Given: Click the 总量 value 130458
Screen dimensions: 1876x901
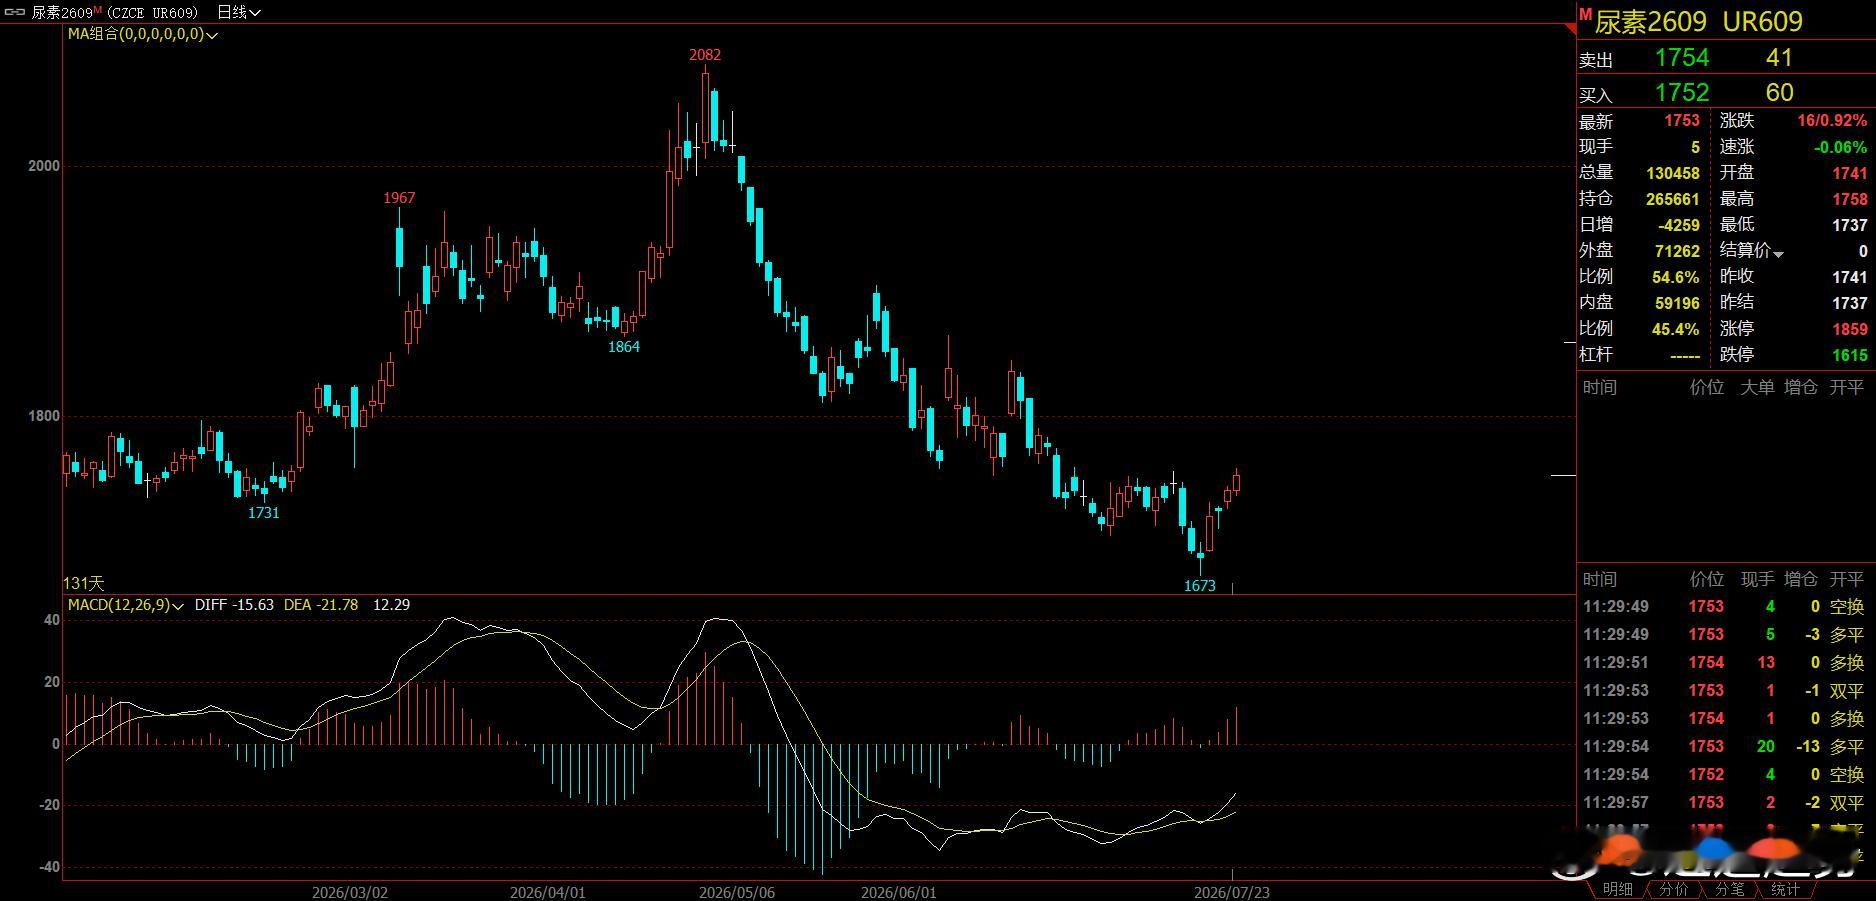Looking at the screenshot, I should pyautogui.click(x=1673, y=173).
